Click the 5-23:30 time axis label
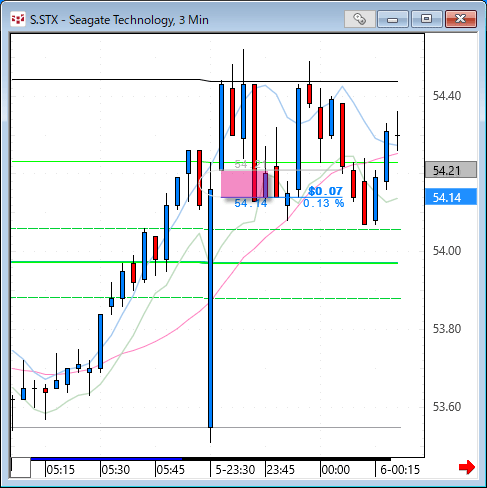Screen dimensions: 487x488 pos(235,470)
